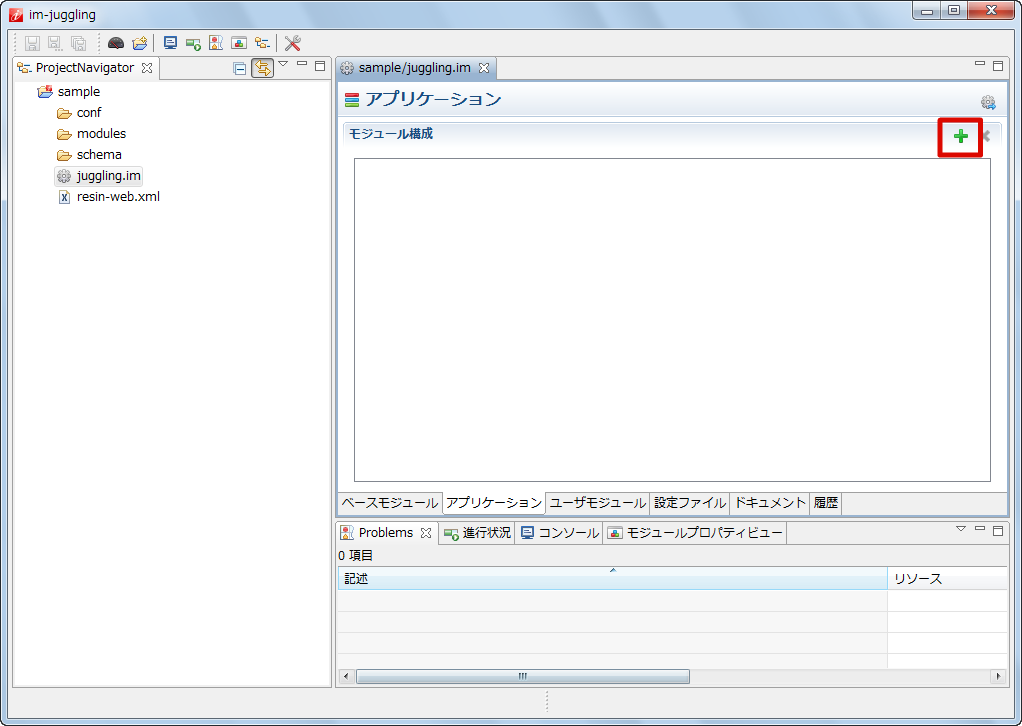Image resolution: width=1022 pixels, height=726 pixels.
Task: Open the conf folder in project tree
Action: (x=88, y=113)
